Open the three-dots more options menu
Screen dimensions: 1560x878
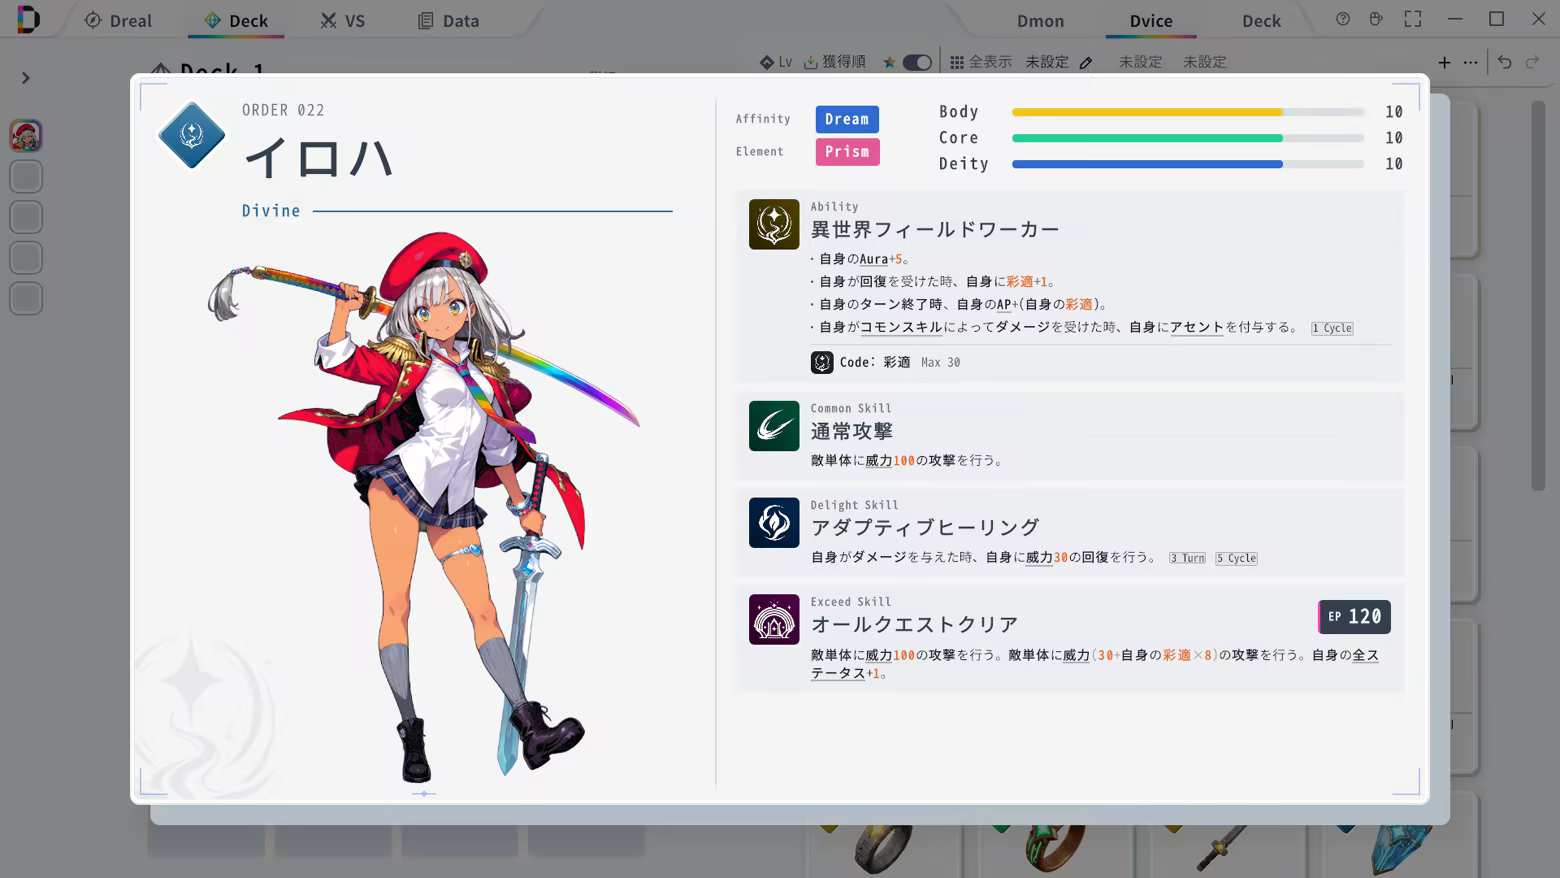(1470, 62)
